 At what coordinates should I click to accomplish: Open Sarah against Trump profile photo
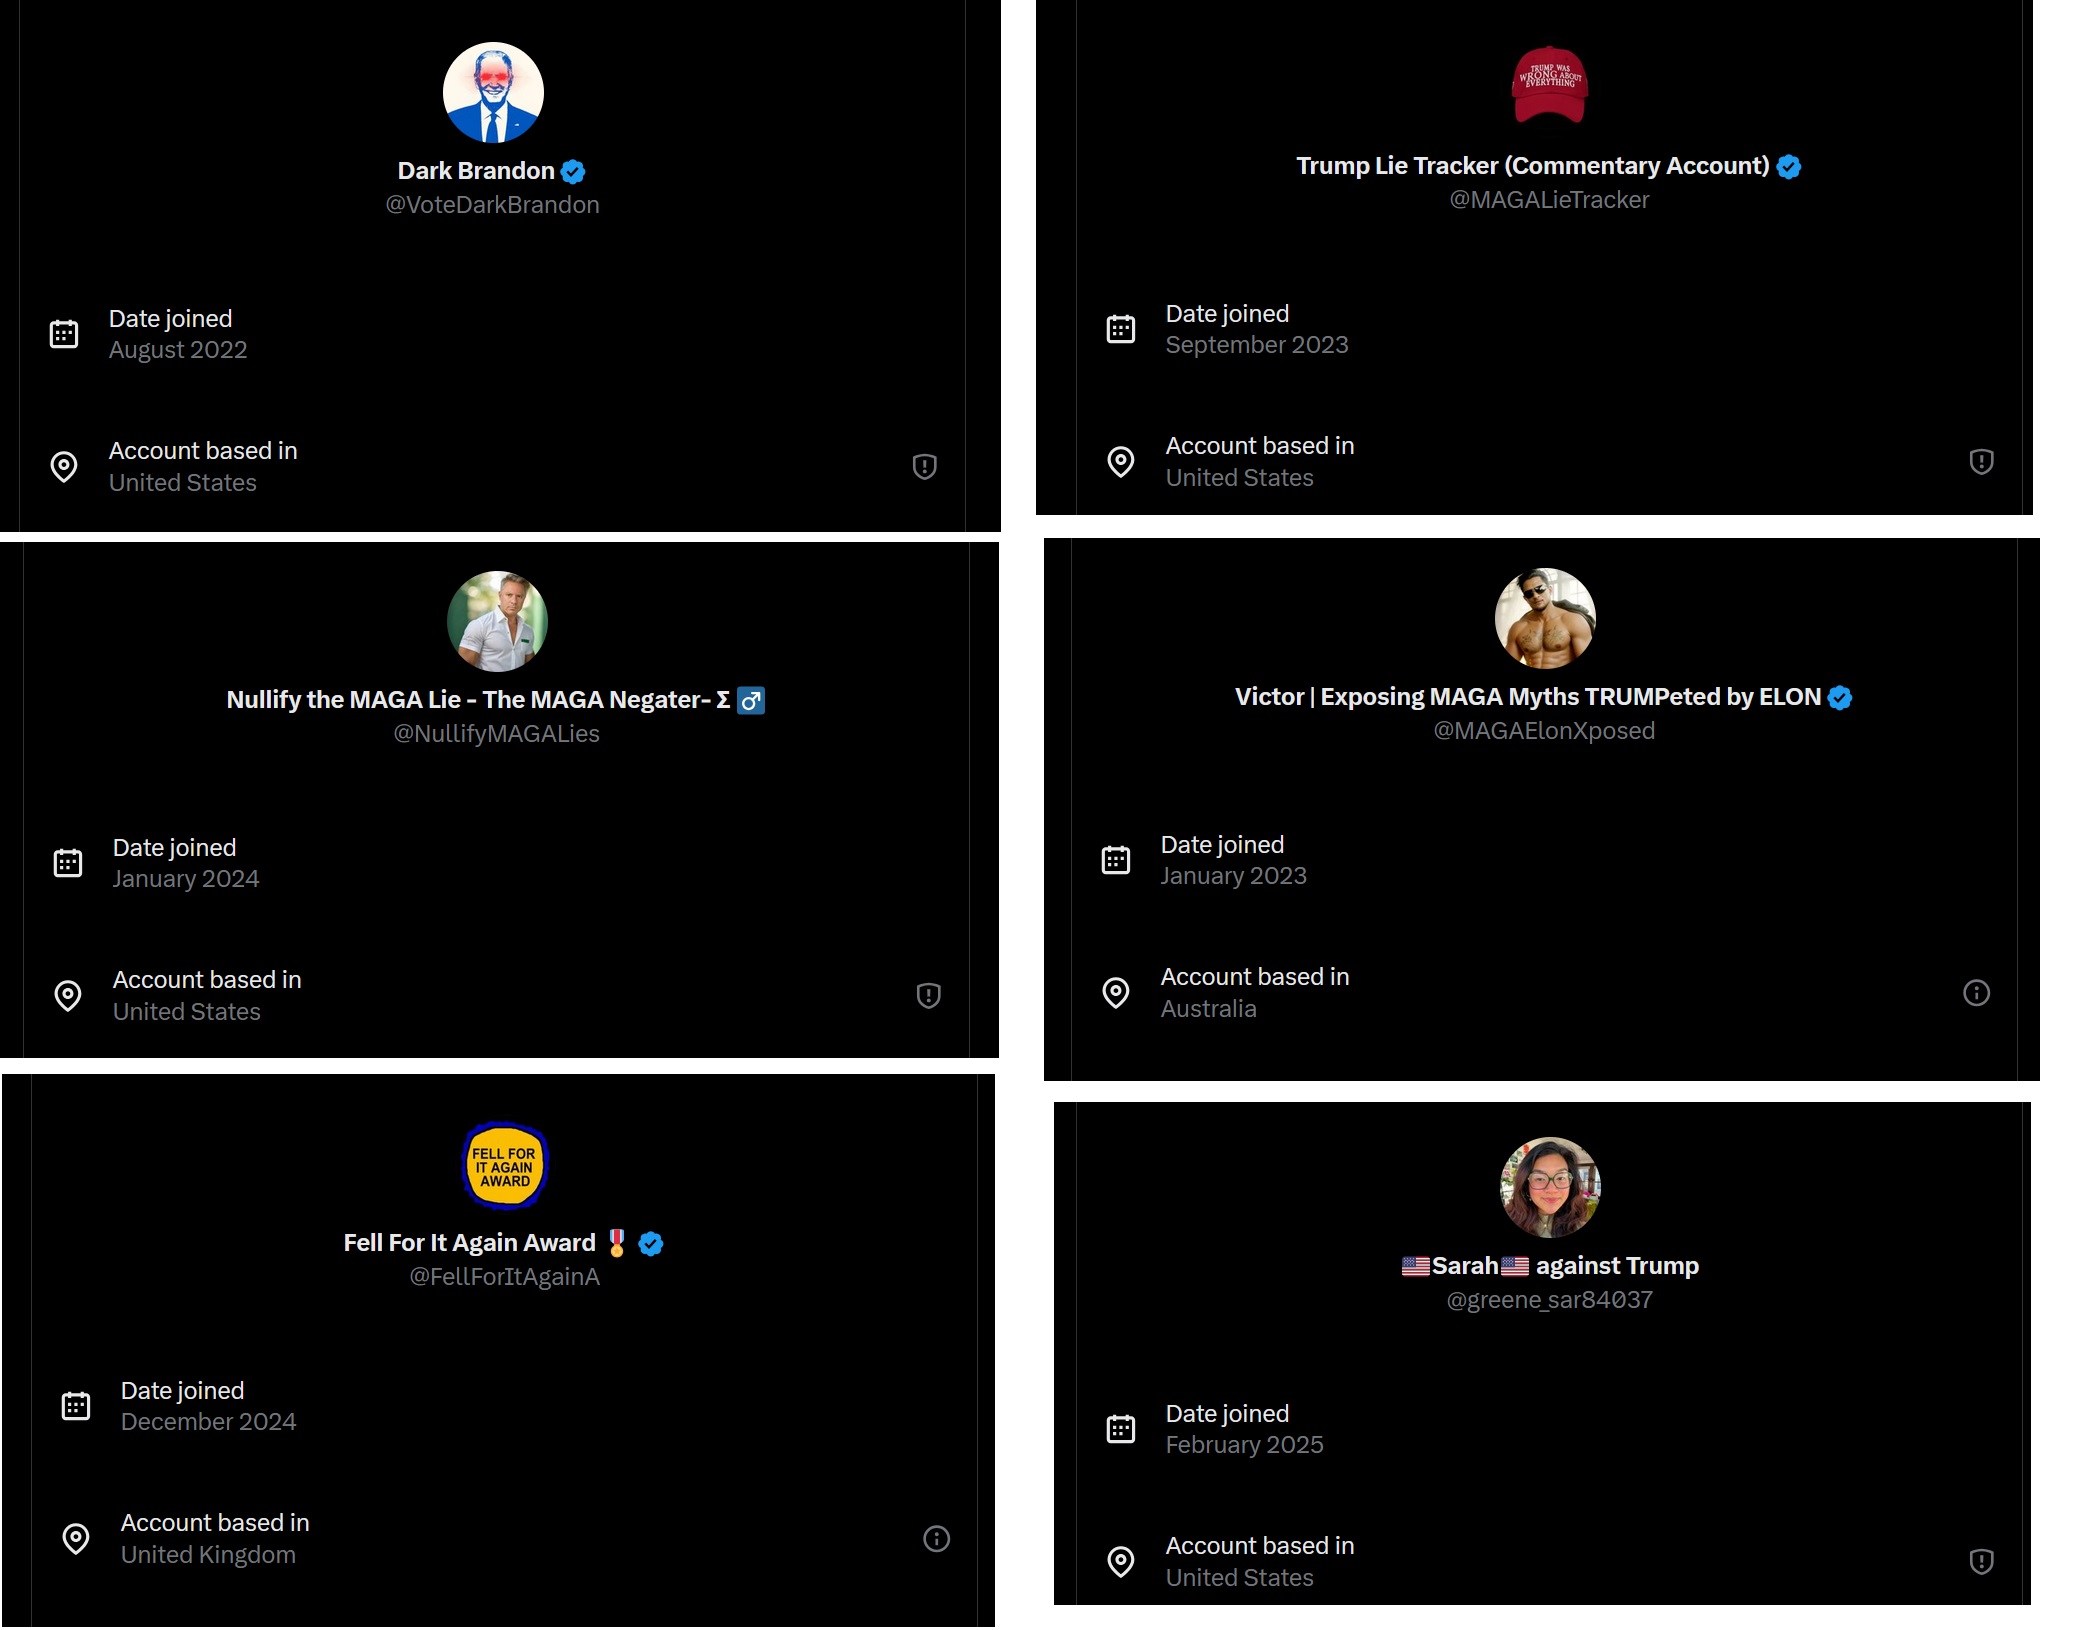pyautogui.click(x=1549, y=1188)
